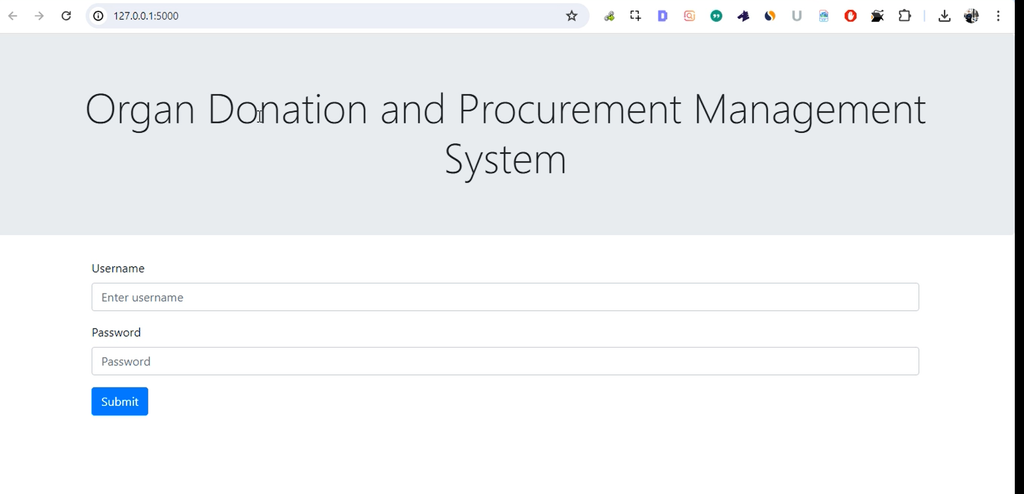Open the teal quotation mark extension
The width and height of the screenshot is (1024, 494).
[x=716, y=16]
